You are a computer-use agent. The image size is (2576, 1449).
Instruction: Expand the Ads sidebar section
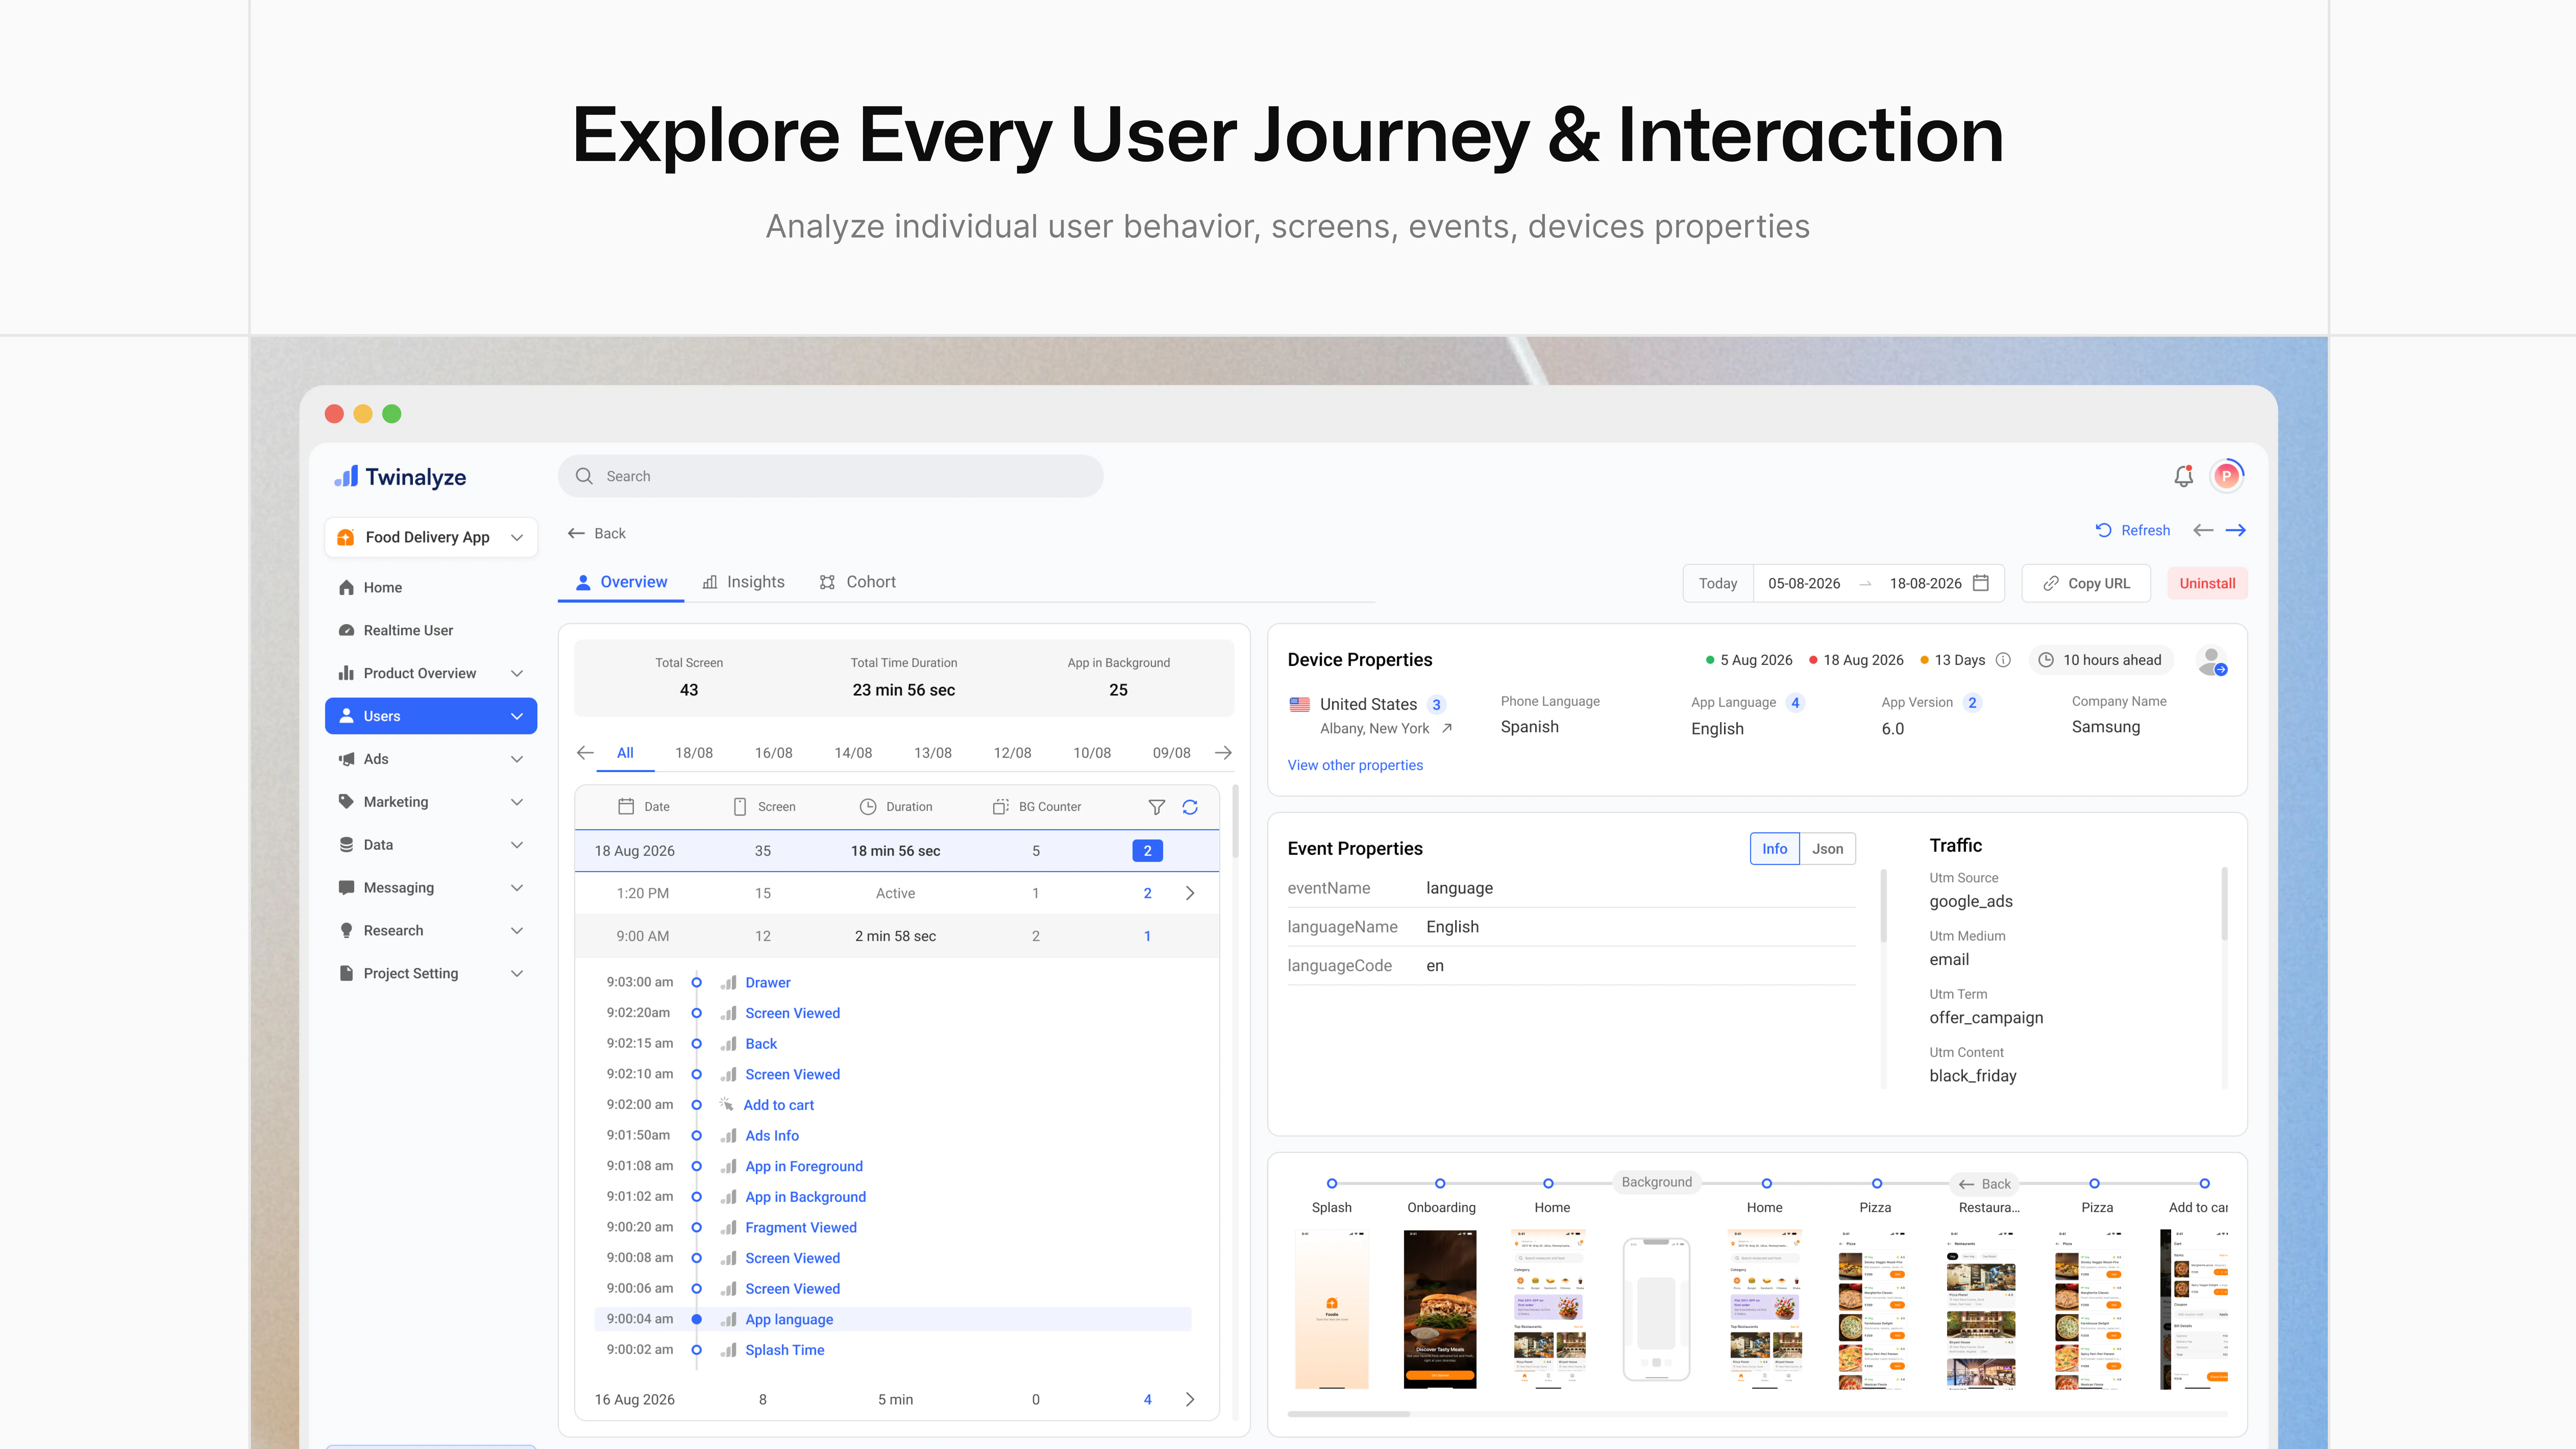pyautogui.click(x=431, y=759)
